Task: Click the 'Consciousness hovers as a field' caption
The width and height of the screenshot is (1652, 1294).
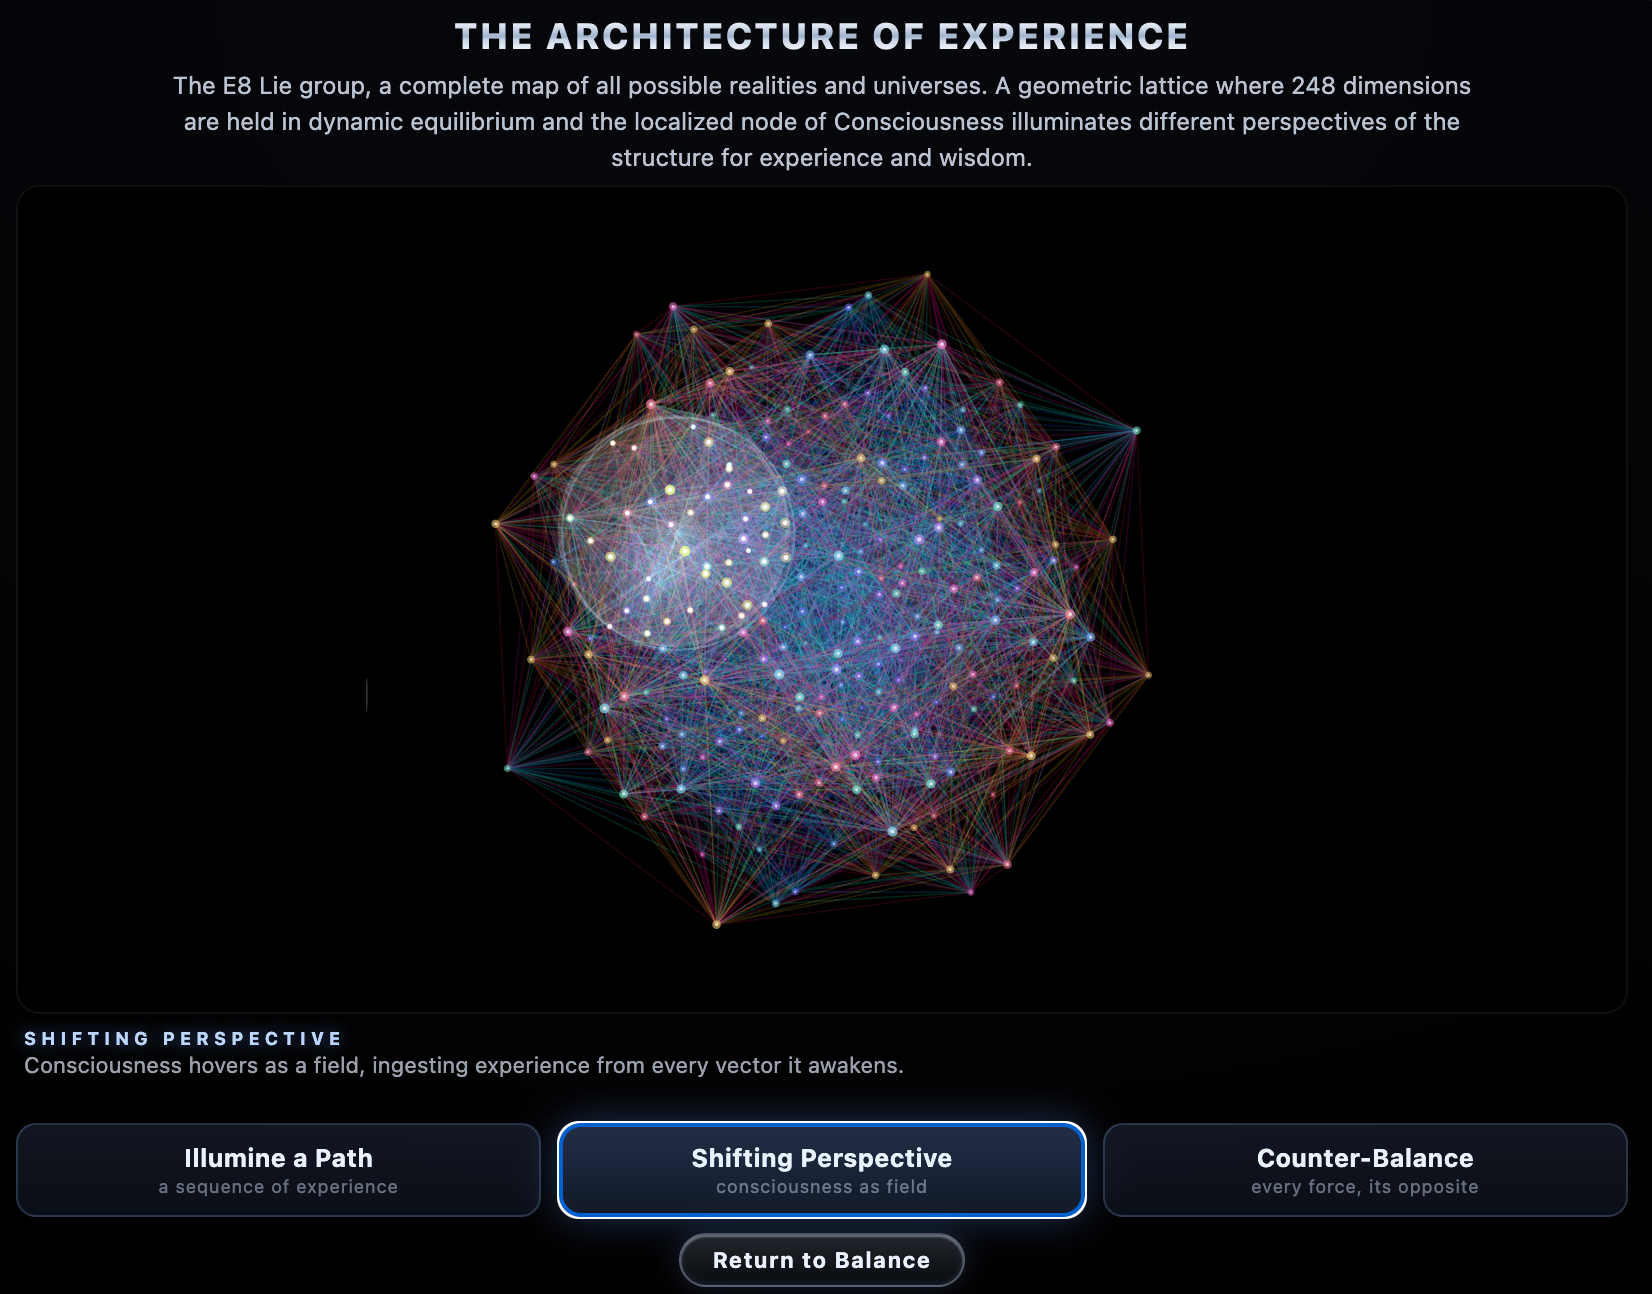Action: (x=464, y=1066)
